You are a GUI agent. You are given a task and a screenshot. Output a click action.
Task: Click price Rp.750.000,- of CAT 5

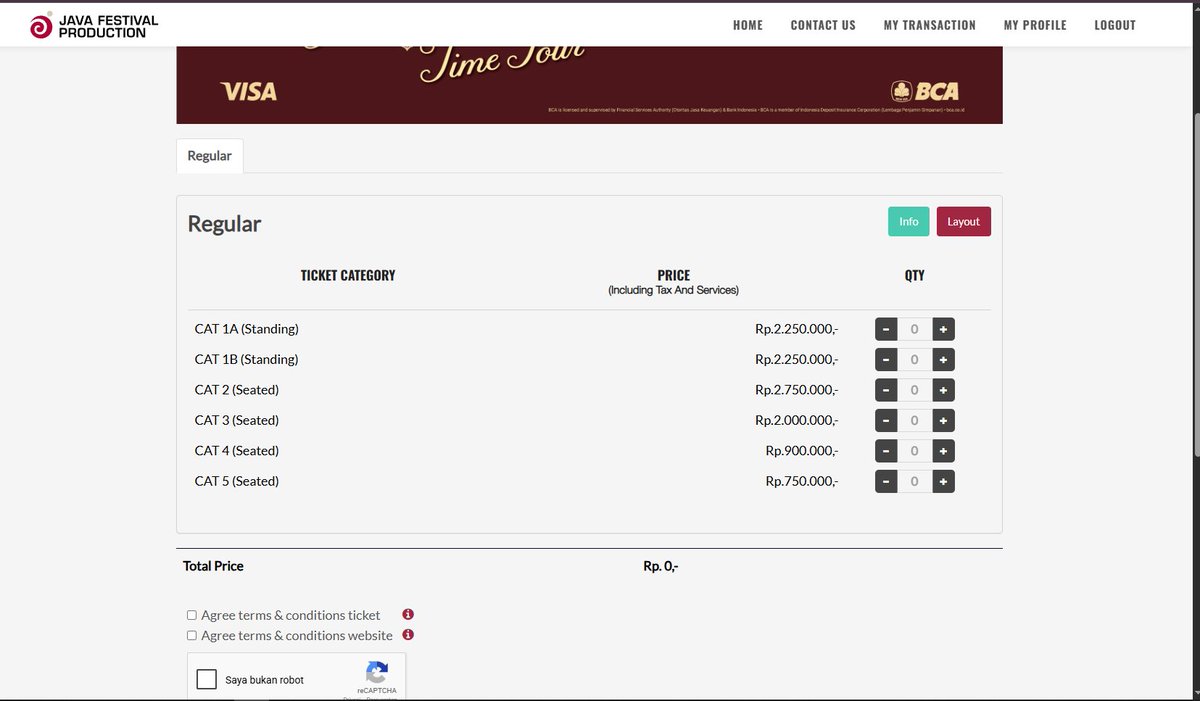click(801, 481)
